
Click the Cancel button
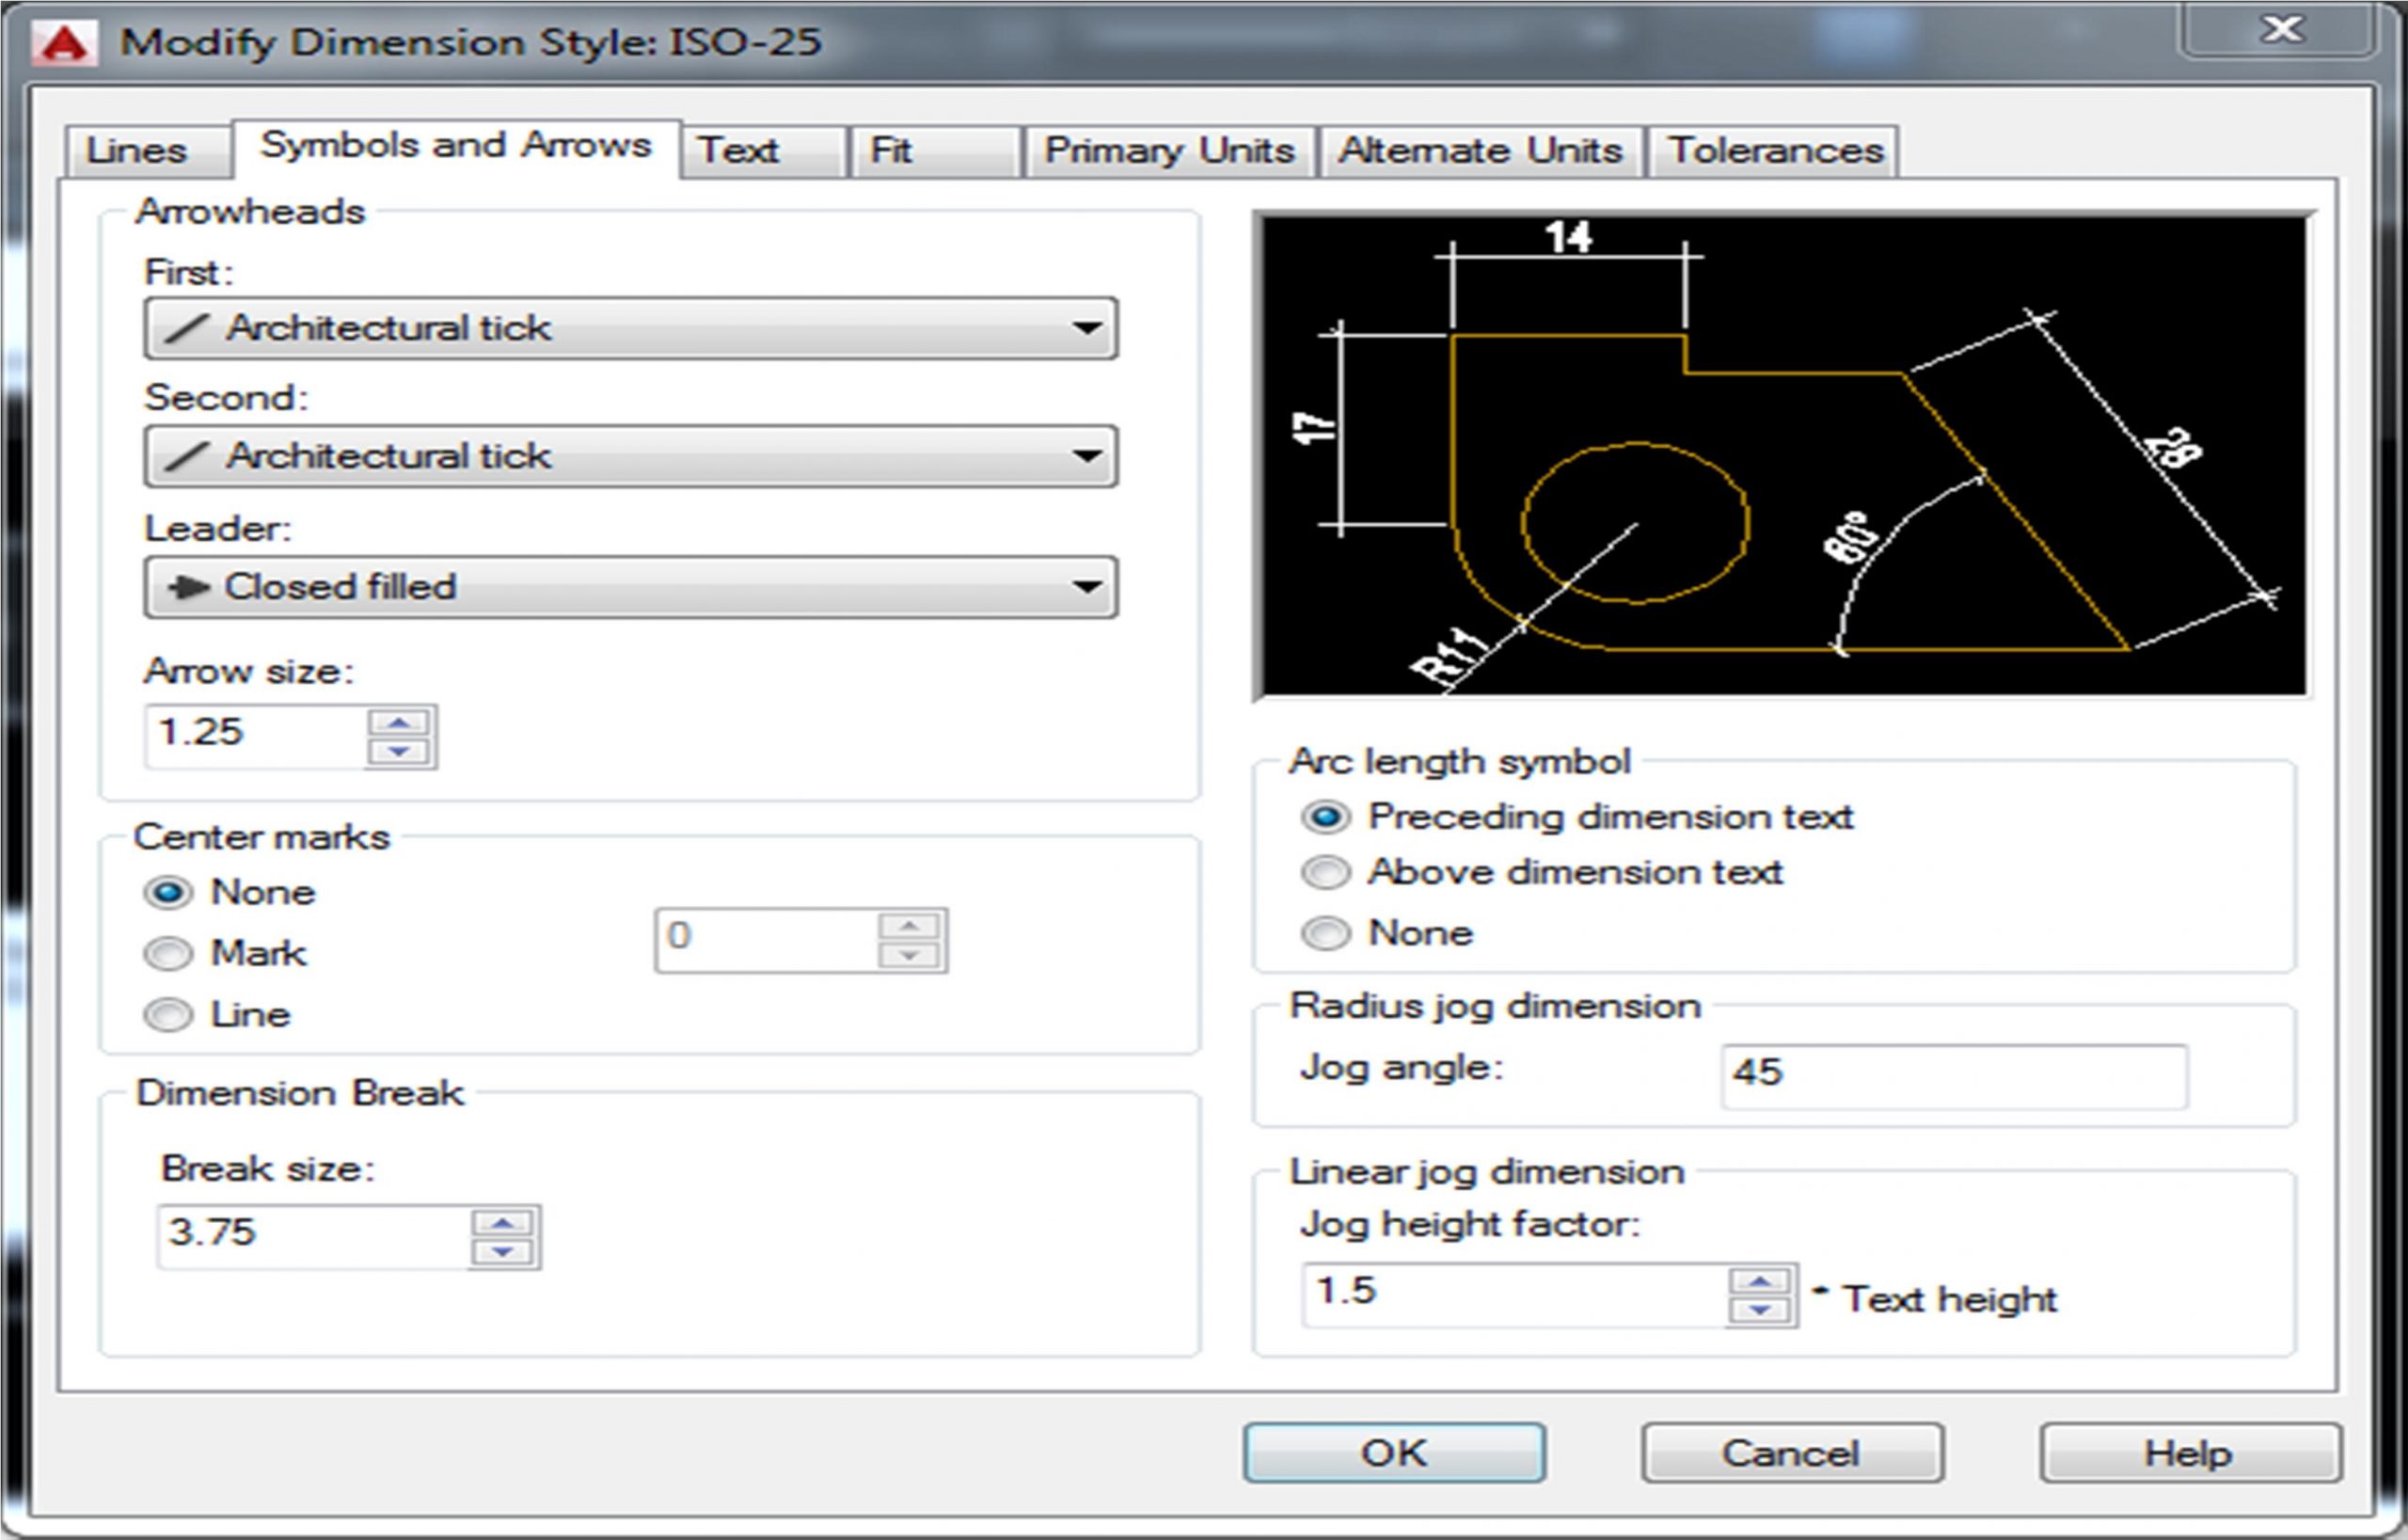[x=1791, y=1453]
